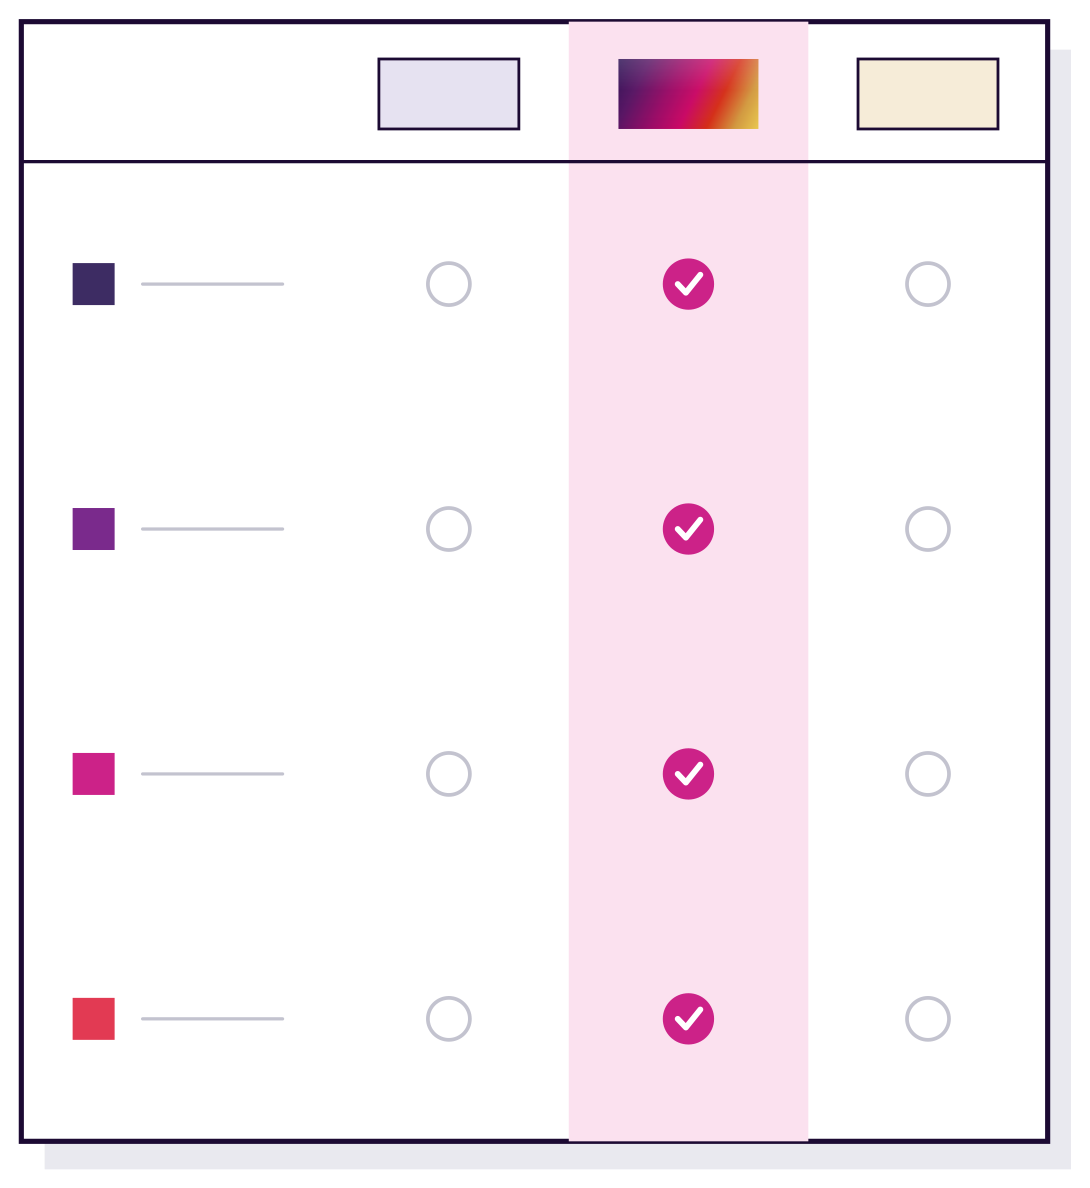Click the magenta square icon
This screenshot has width=1090, height=1188.
[94, 774]
